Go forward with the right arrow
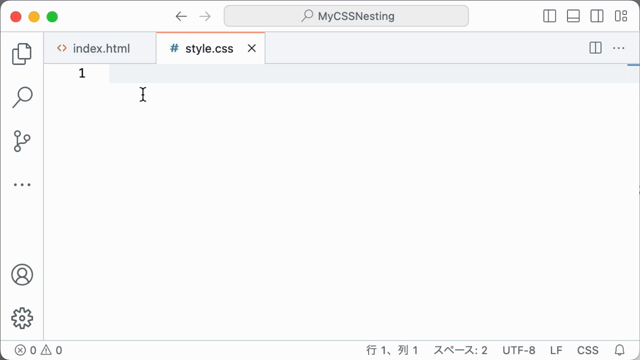This screenshot has width=640, height=360. point(205,16)
